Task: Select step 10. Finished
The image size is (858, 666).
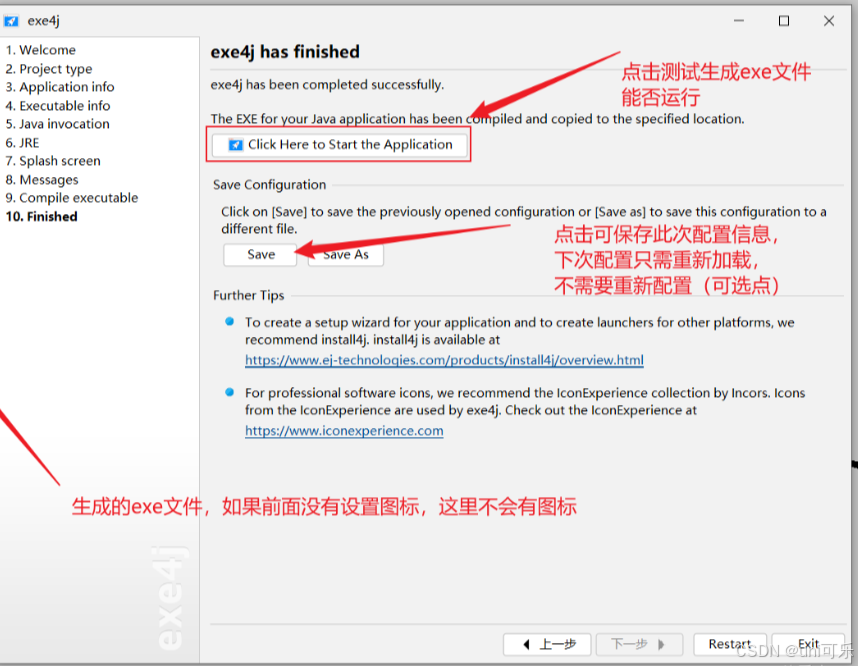Action: click(42, 217)
